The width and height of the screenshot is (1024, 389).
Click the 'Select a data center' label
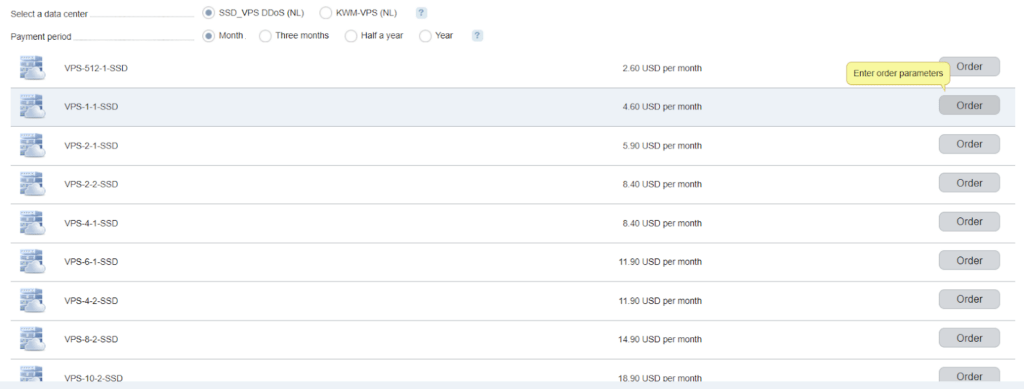[x=49, y=14]
